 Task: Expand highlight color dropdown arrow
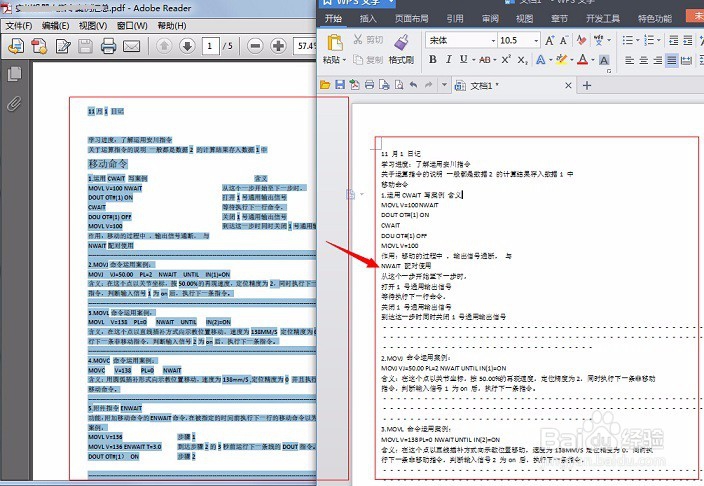(x=572, y=60)
